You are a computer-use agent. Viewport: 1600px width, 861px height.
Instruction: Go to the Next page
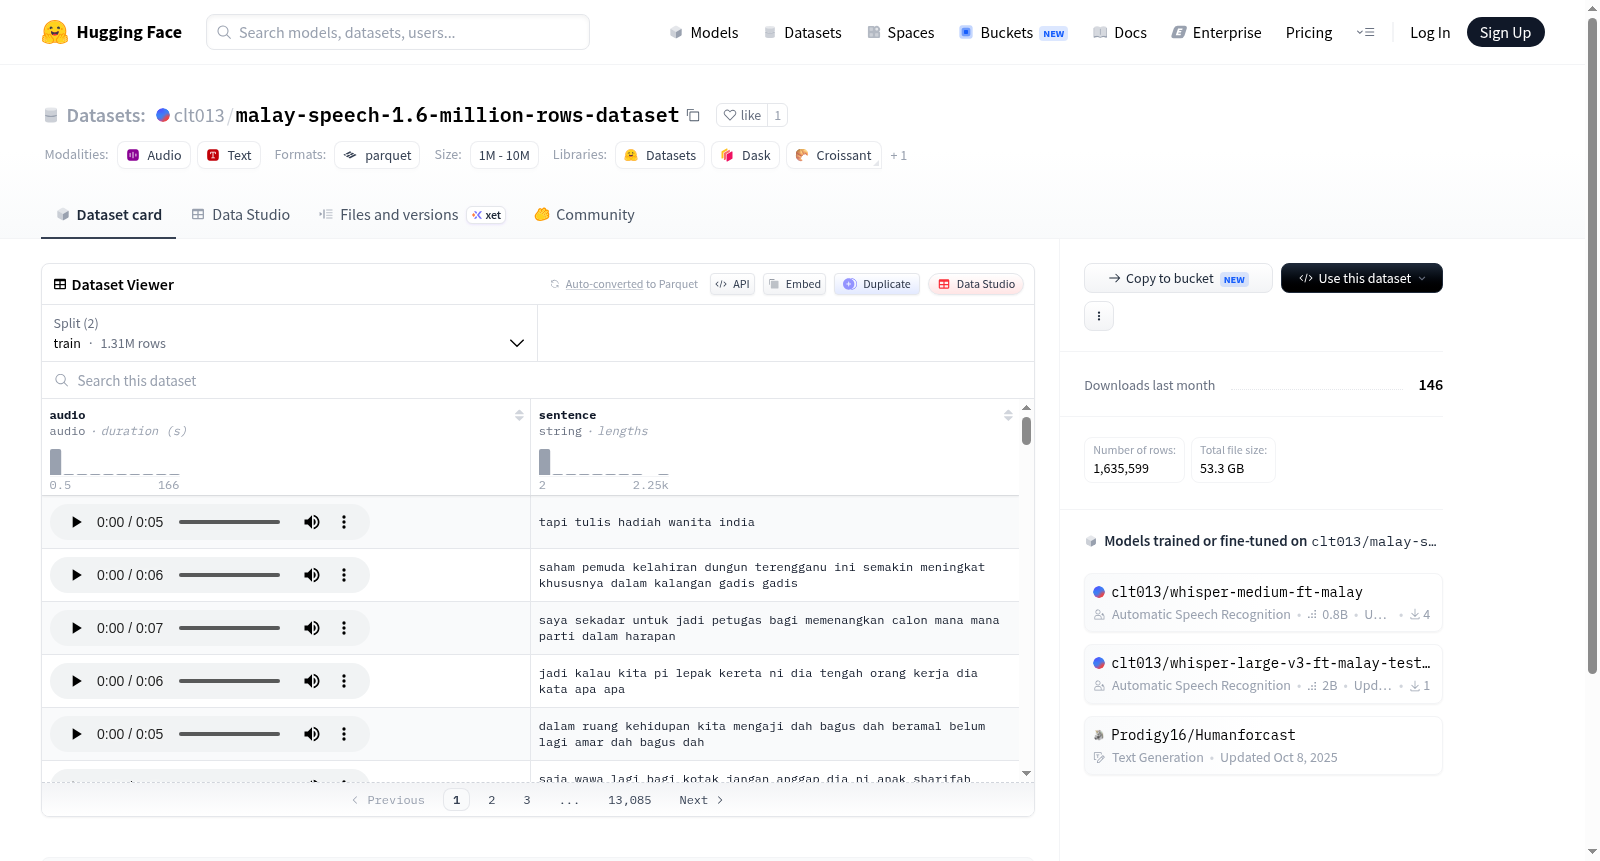(701, 800)
